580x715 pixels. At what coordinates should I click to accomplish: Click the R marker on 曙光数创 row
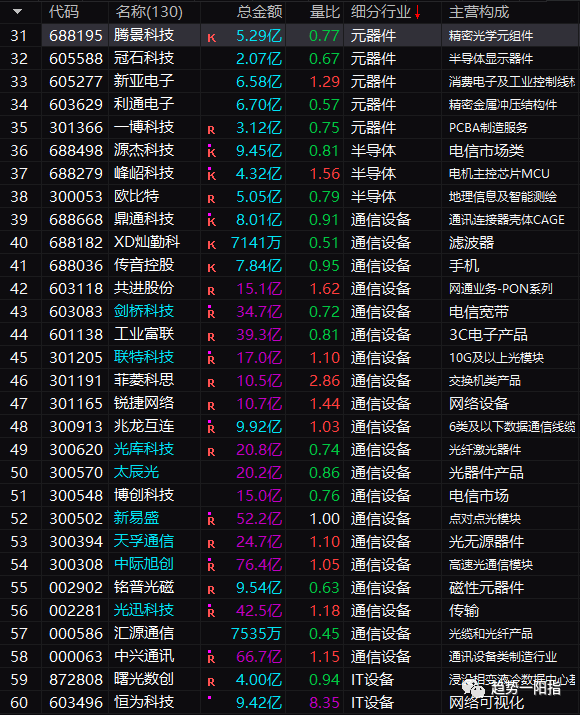(x=211, y=682)
